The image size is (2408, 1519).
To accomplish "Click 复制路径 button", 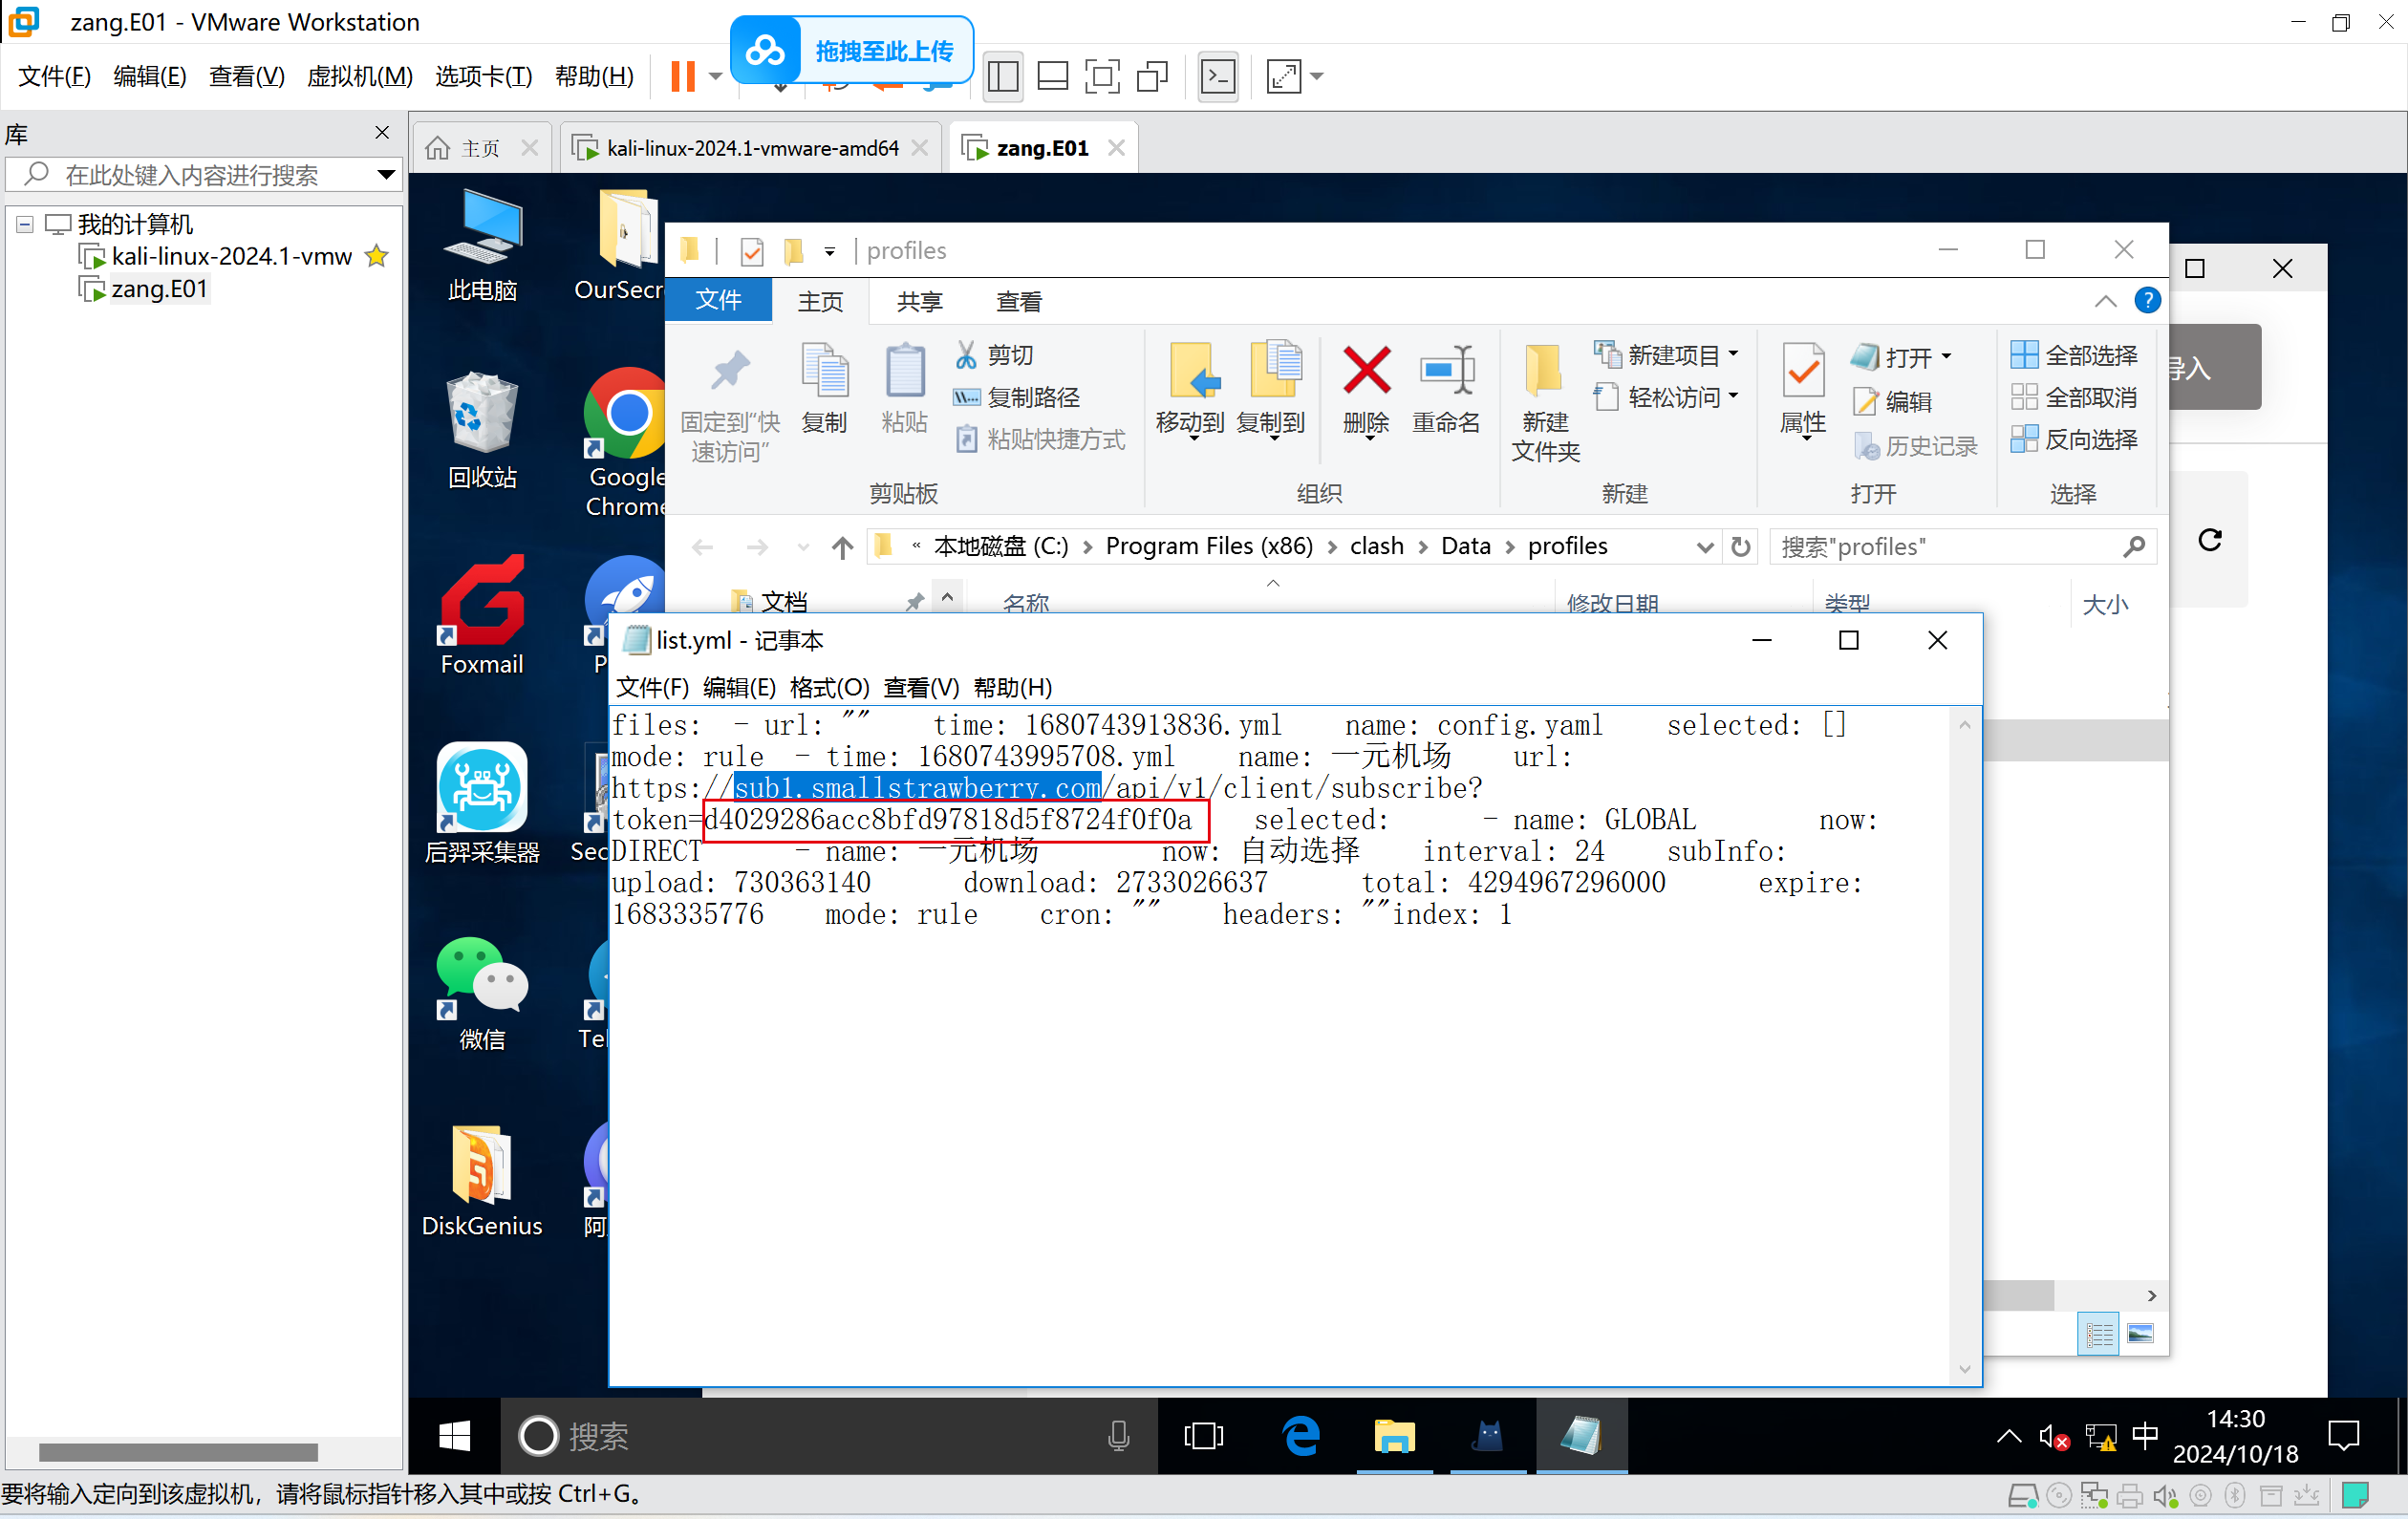I will click(x=1016, y=397).
